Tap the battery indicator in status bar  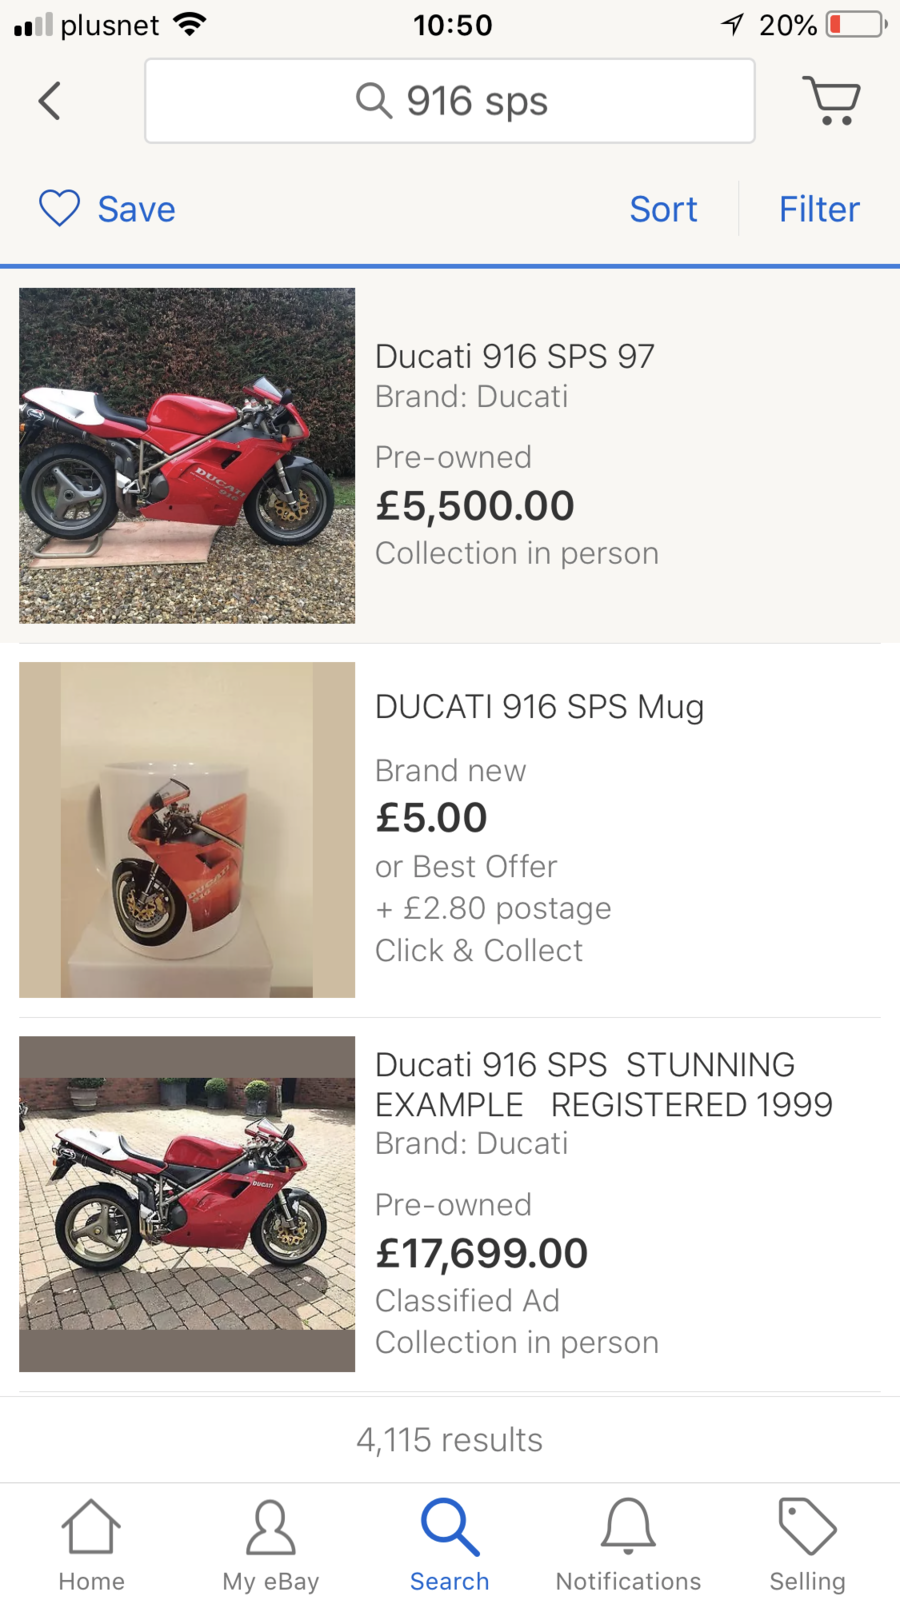point(856,24)
